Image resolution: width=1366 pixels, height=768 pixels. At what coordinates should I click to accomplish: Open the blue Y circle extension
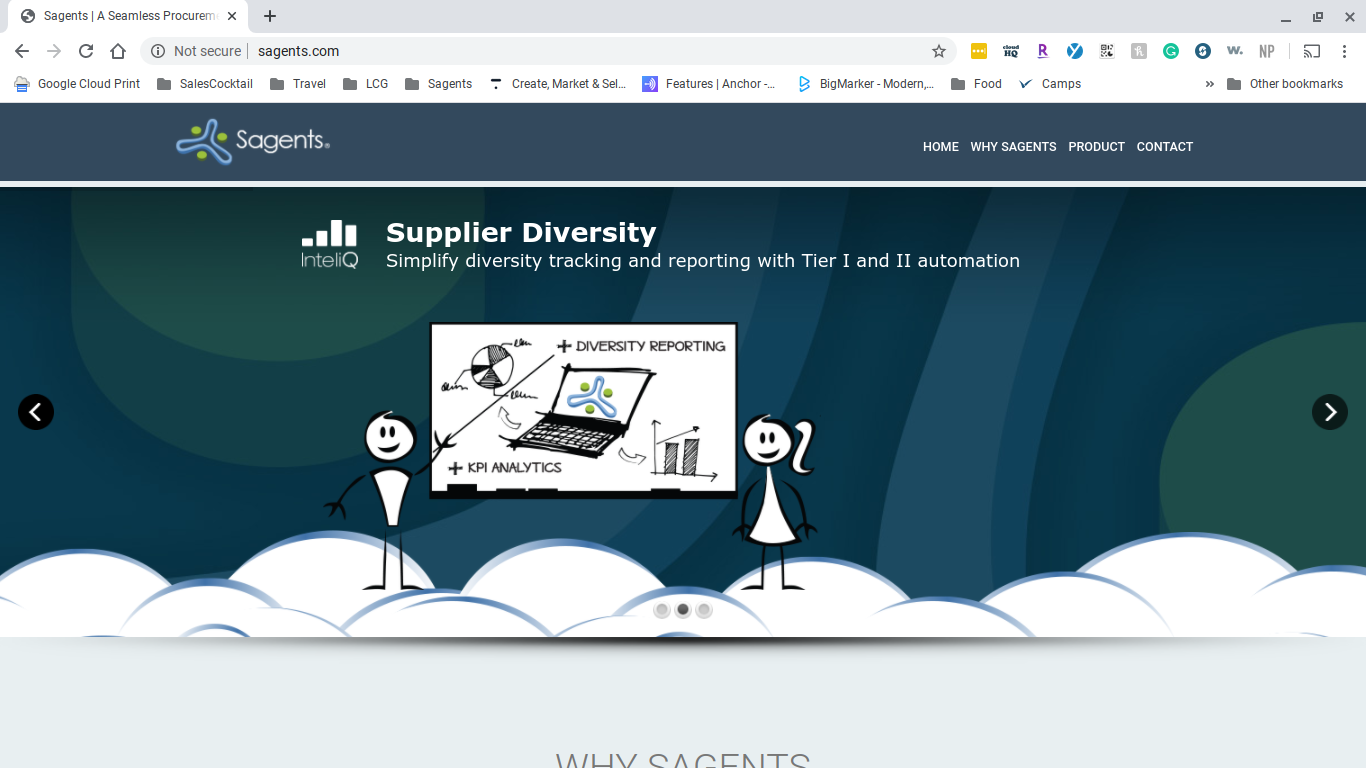(1075, 51)
